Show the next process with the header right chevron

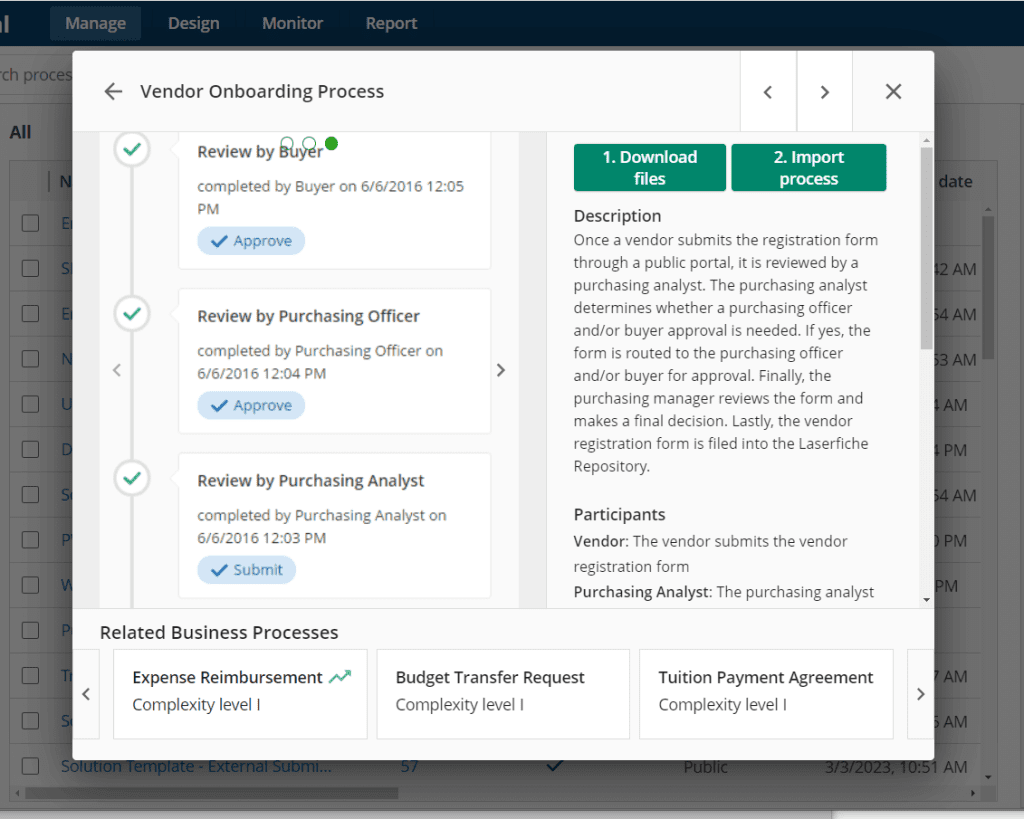coord(824,92)
